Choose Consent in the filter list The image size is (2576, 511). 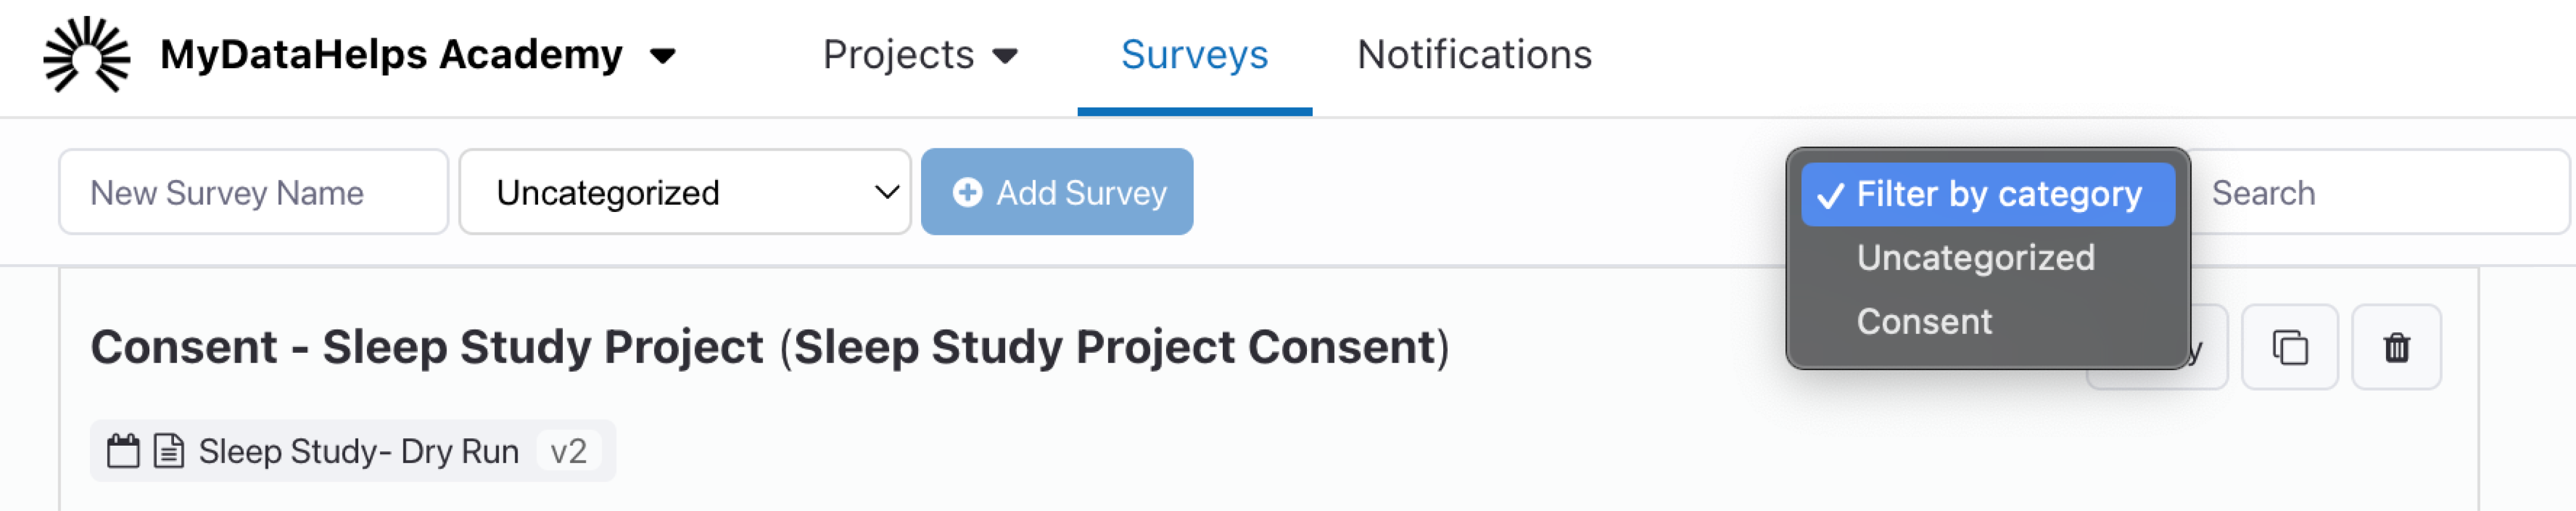1924,322
